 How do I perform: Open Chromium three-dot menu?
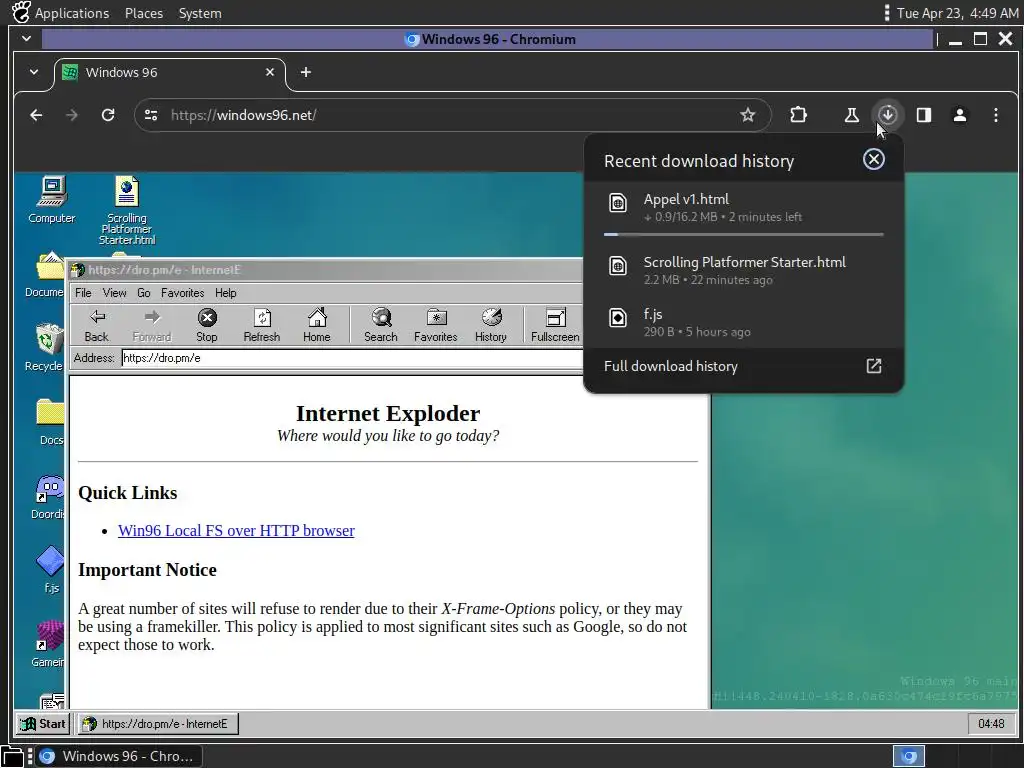[995, 115]
